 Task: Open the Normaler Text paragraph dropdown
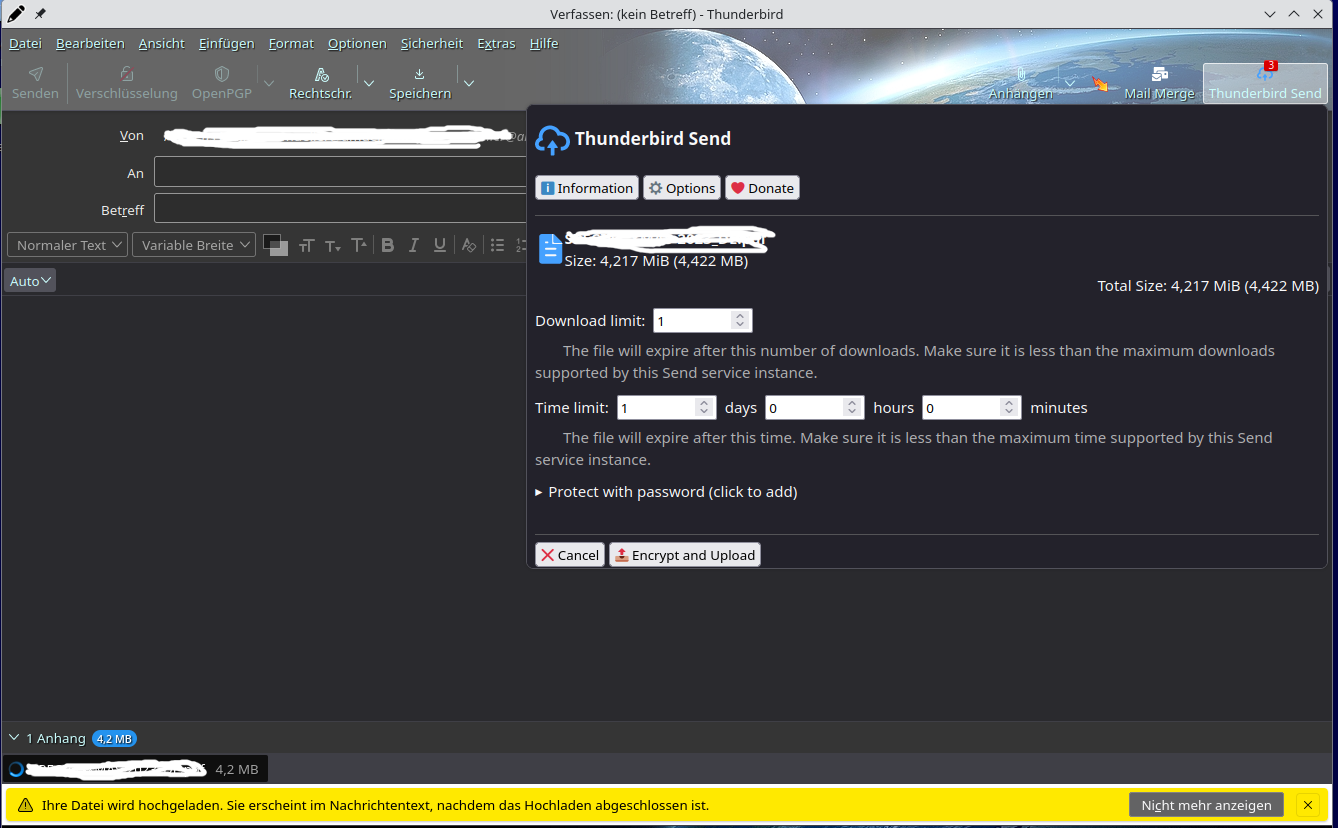pyautogui.click(x=67, y=245)
